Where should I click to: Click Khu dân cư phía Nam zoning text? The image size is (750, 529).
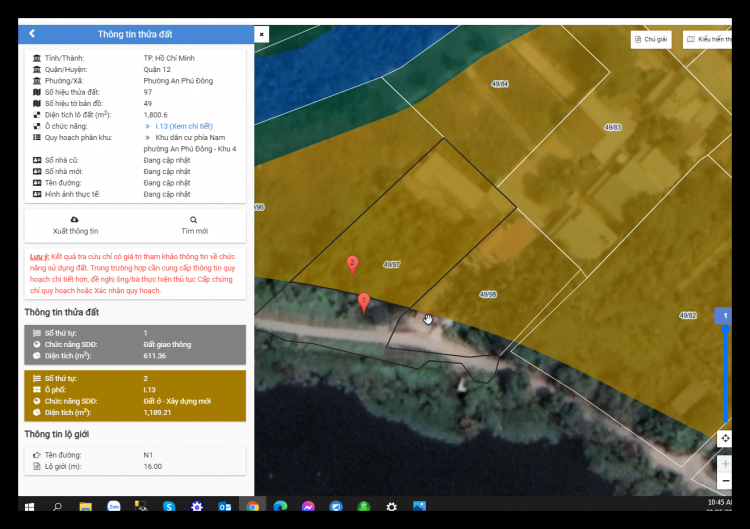tap(190, 143)
